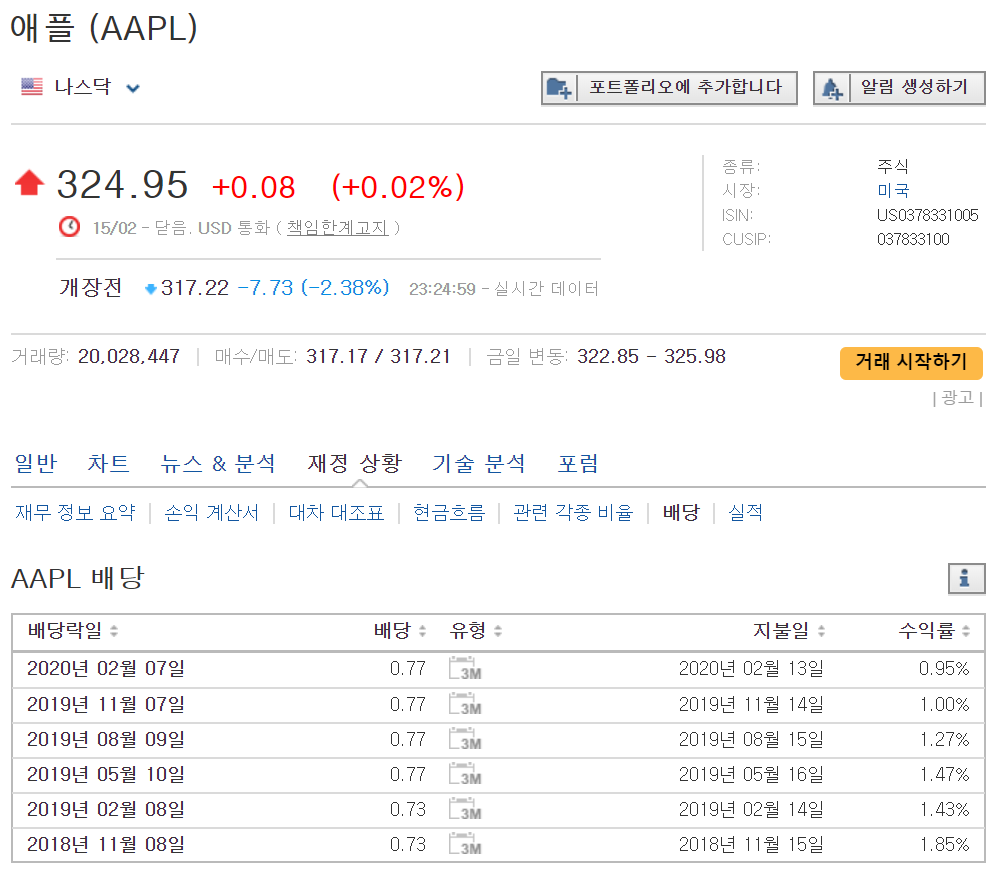Switch to the 차트 tab
The image size is (994, 881).
[108, 463]
